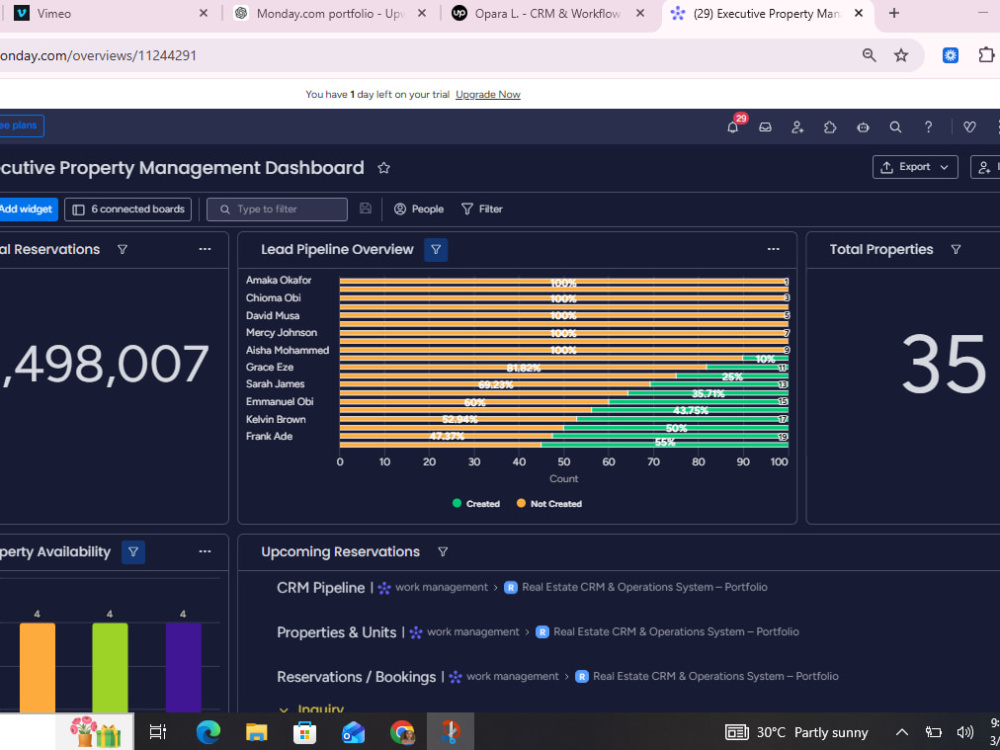Filter the Lead Pipeline Overview widget

point(436,249)
